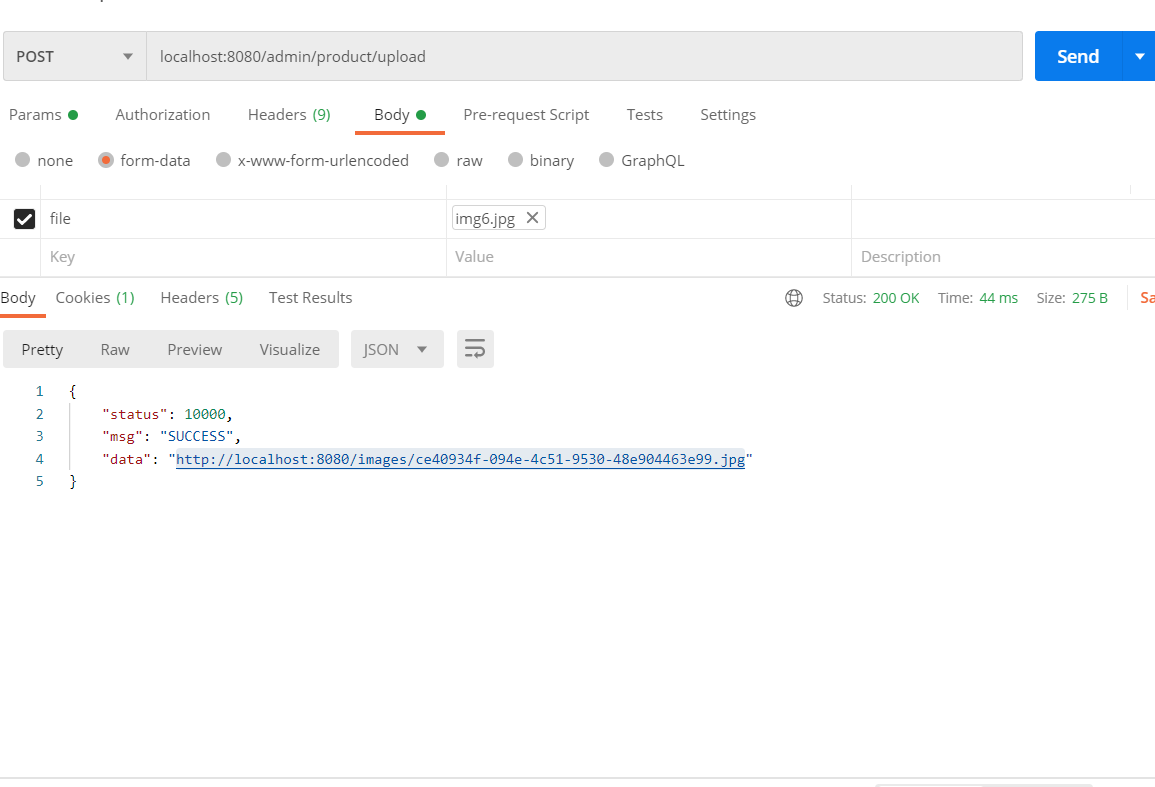Uncheck the file row checkbox
The image size is (1155, 787).
pyautogui.click(x=25, y=219)
